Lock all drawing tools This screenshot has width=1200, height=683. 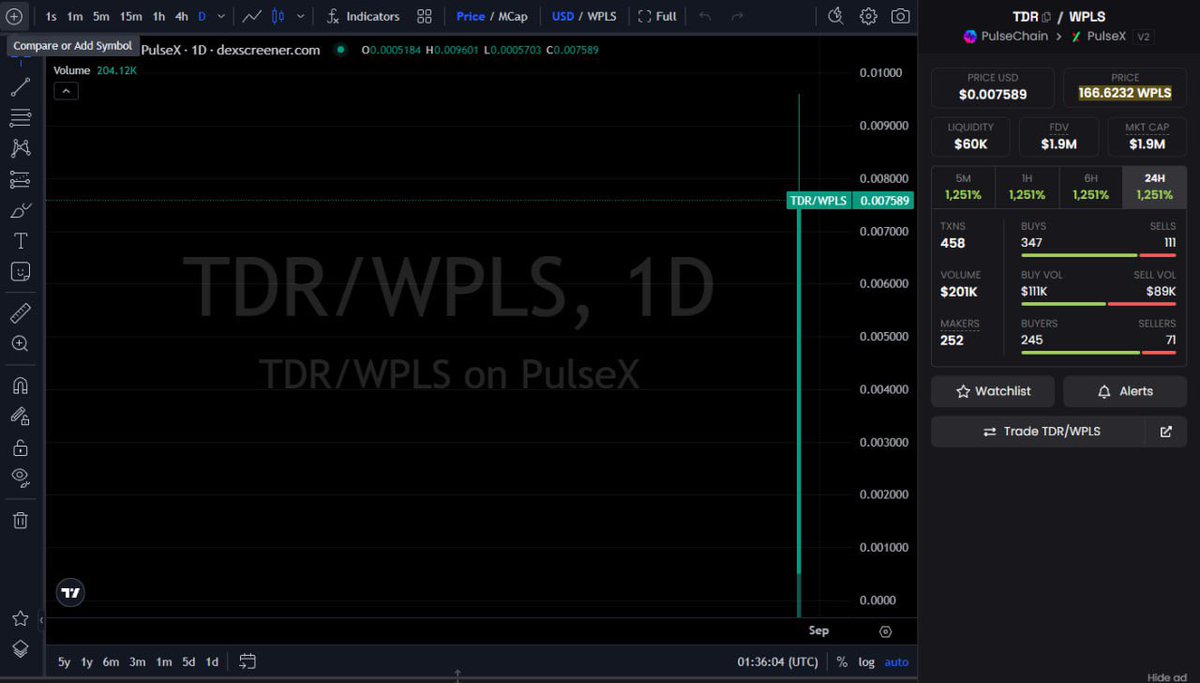click(20, 447)
